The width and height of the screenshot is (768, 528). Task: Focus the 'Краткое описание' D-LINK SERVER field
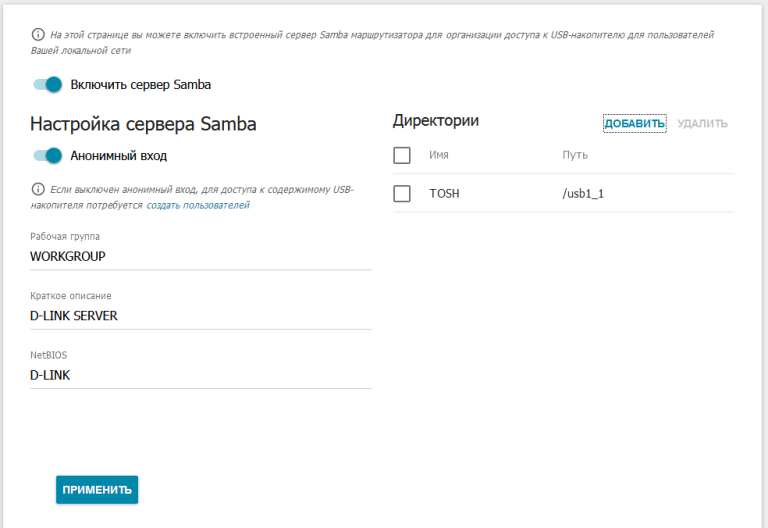pyautogui.click(x=201, y=316)
